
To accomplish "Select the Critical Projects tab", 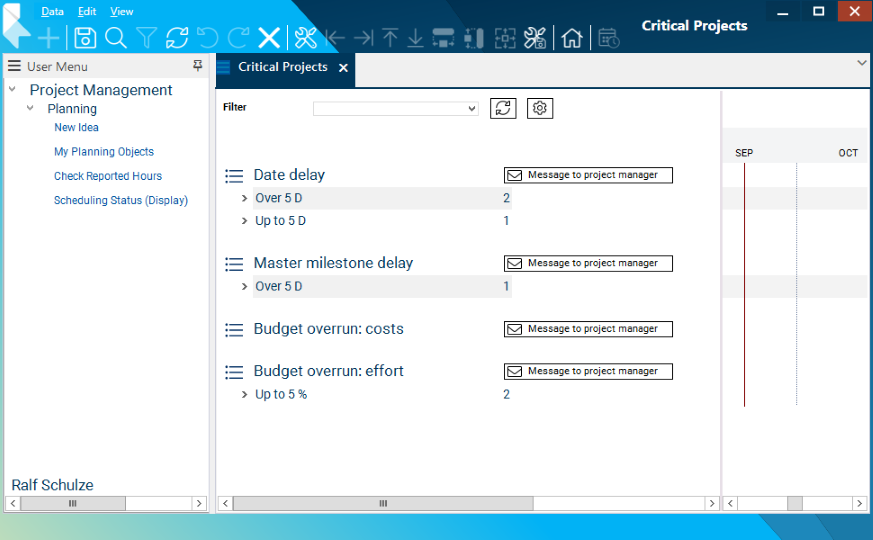I will 283,67.
